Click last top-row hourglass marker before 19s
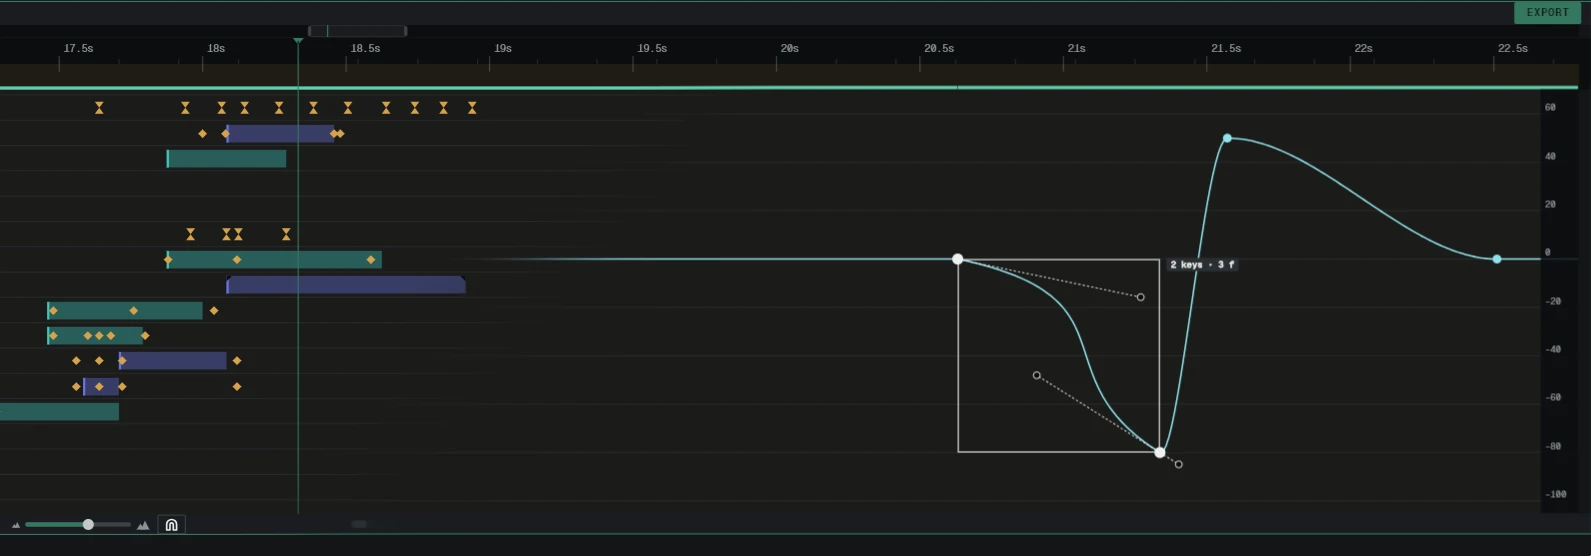Image resolution: width=1591 pixels, height=556 pixels. 472,108
